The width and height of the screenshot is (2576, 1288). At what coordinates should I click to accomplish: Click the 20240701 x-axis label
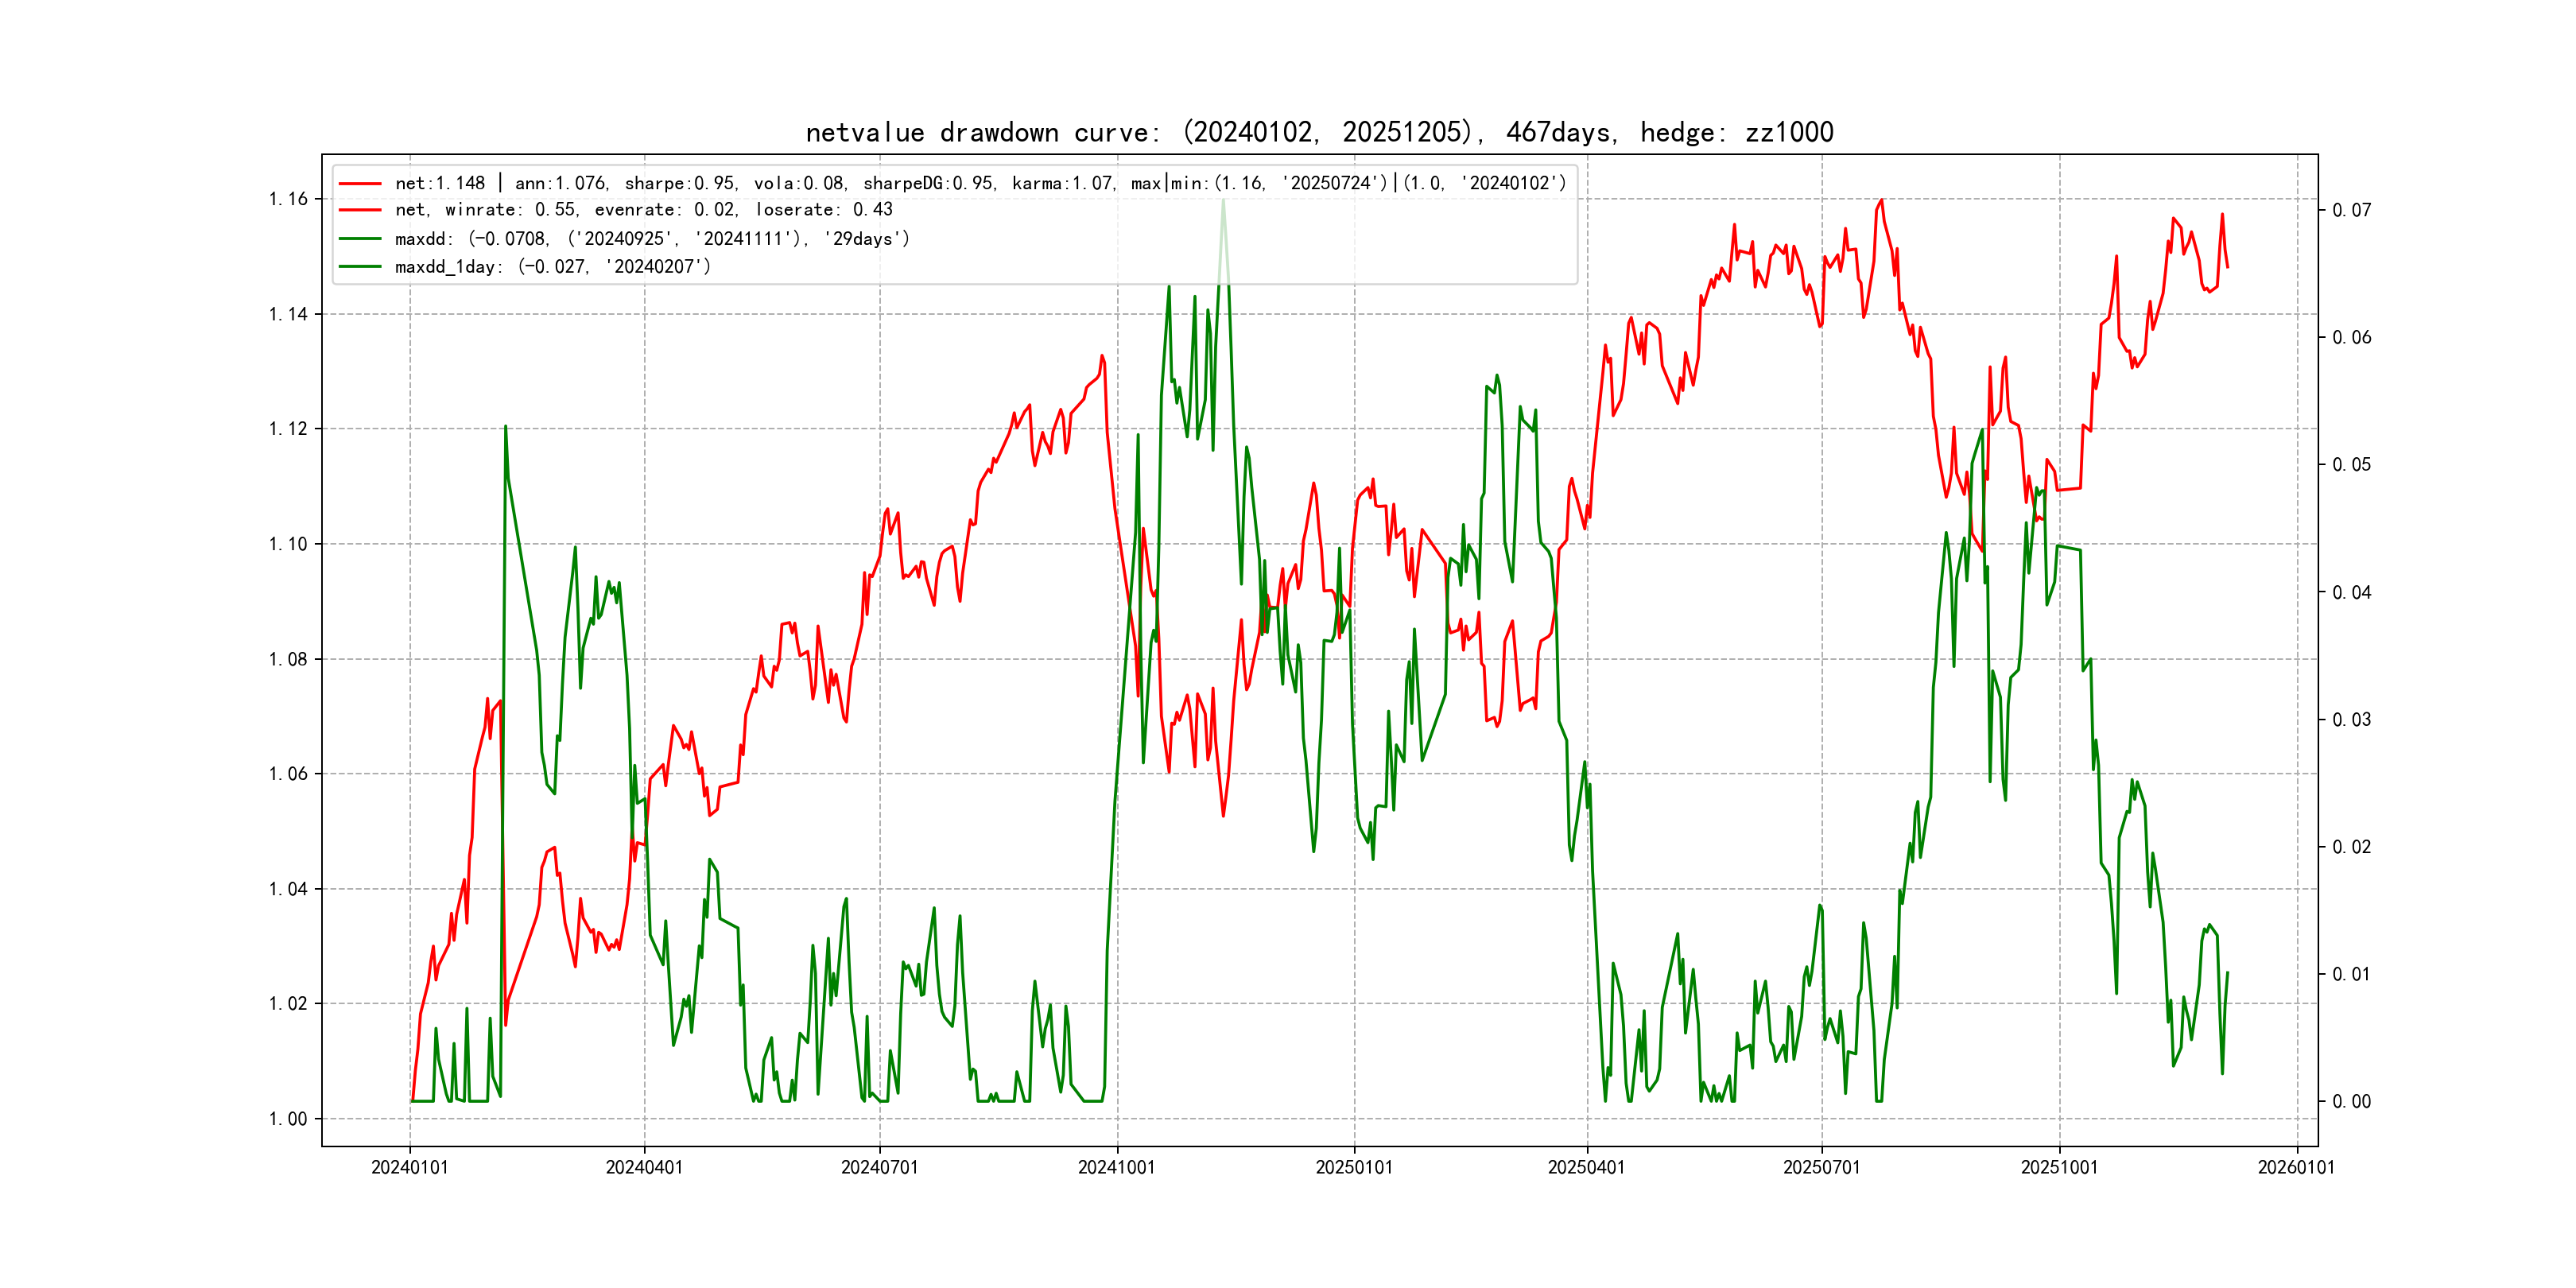879,1168
